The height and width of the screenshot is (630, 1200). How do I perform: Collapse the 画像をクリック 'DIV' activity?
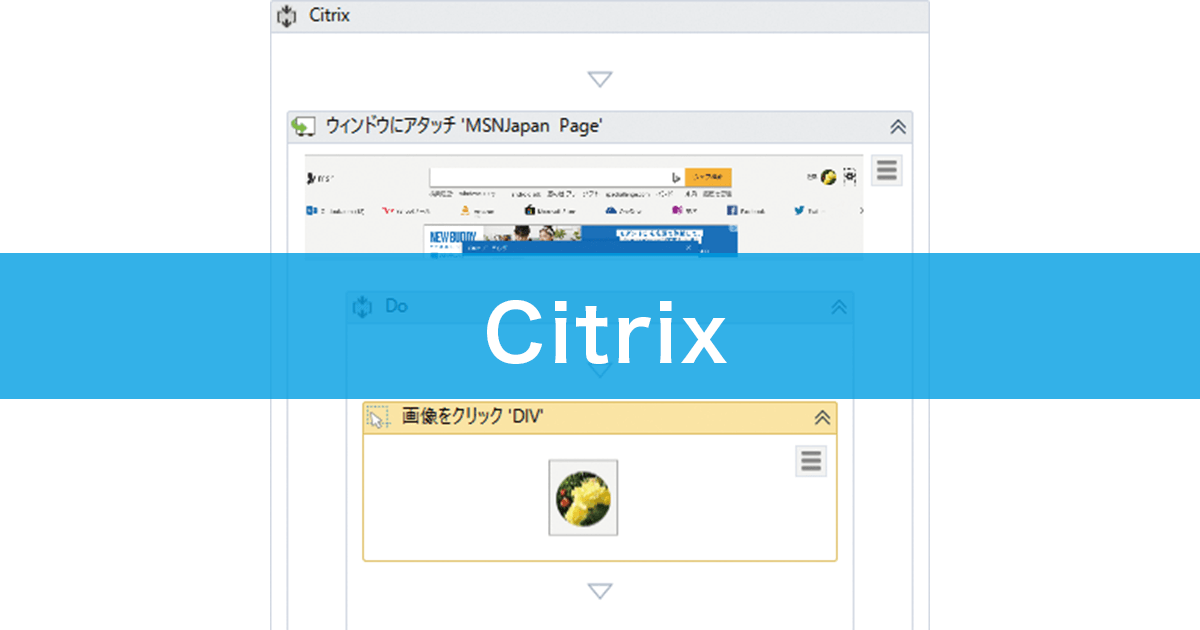[822, 418]
